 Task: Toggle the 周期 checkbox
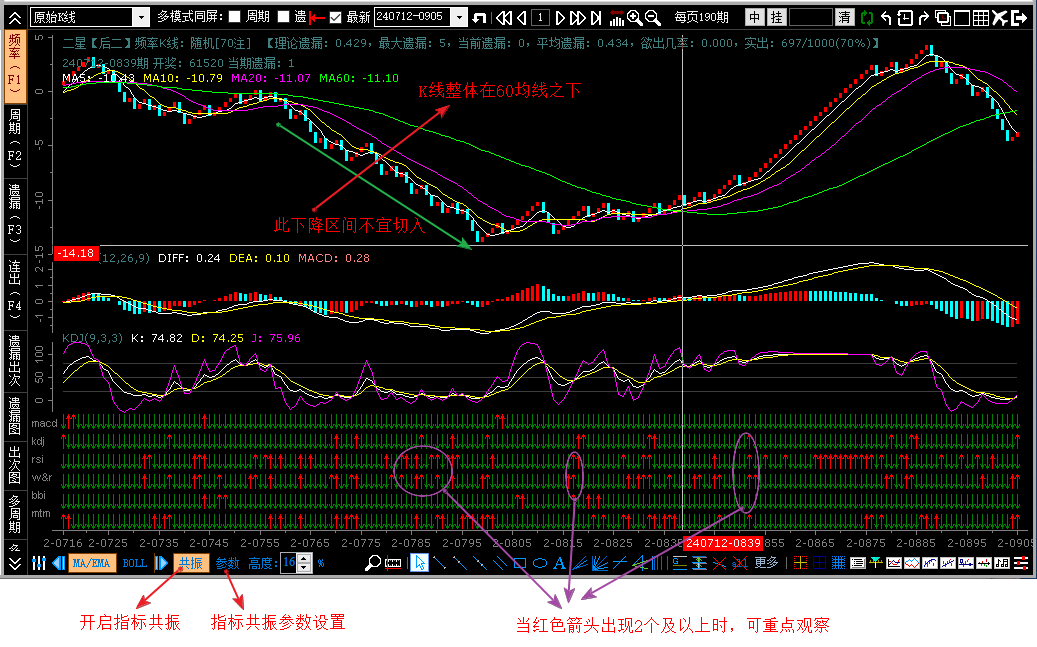(234, 17)
